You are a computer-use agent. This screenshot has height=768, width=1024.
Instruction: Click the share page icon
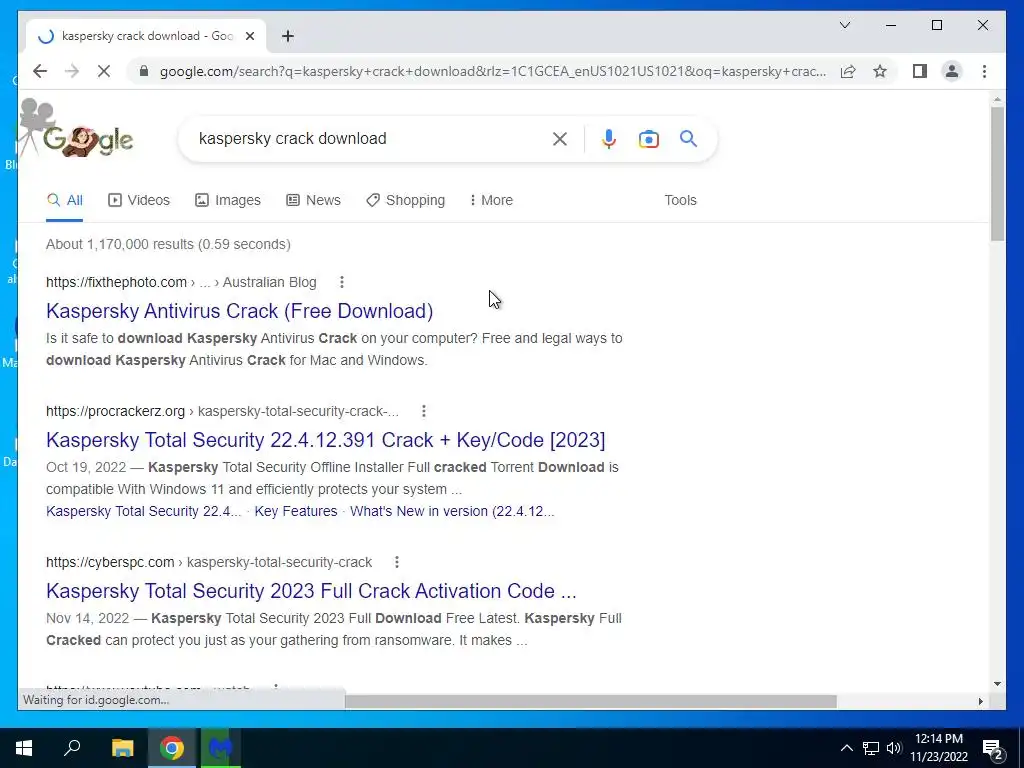(x=848, y=71)
